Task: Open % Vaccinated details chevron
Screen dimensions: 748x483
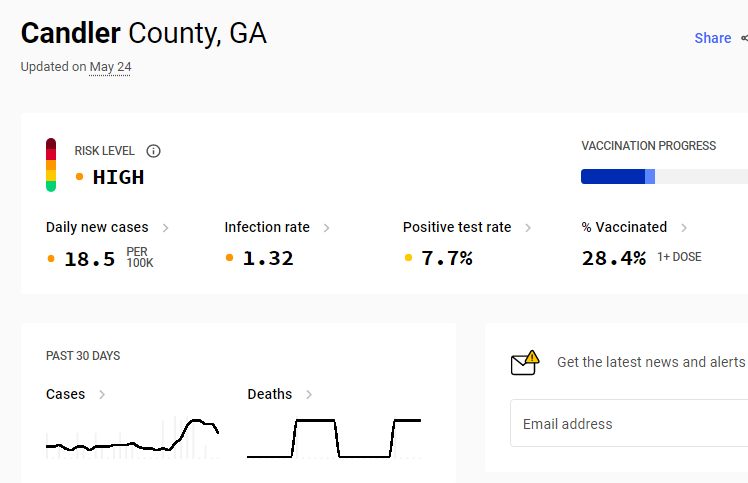Action: point(684,228)
